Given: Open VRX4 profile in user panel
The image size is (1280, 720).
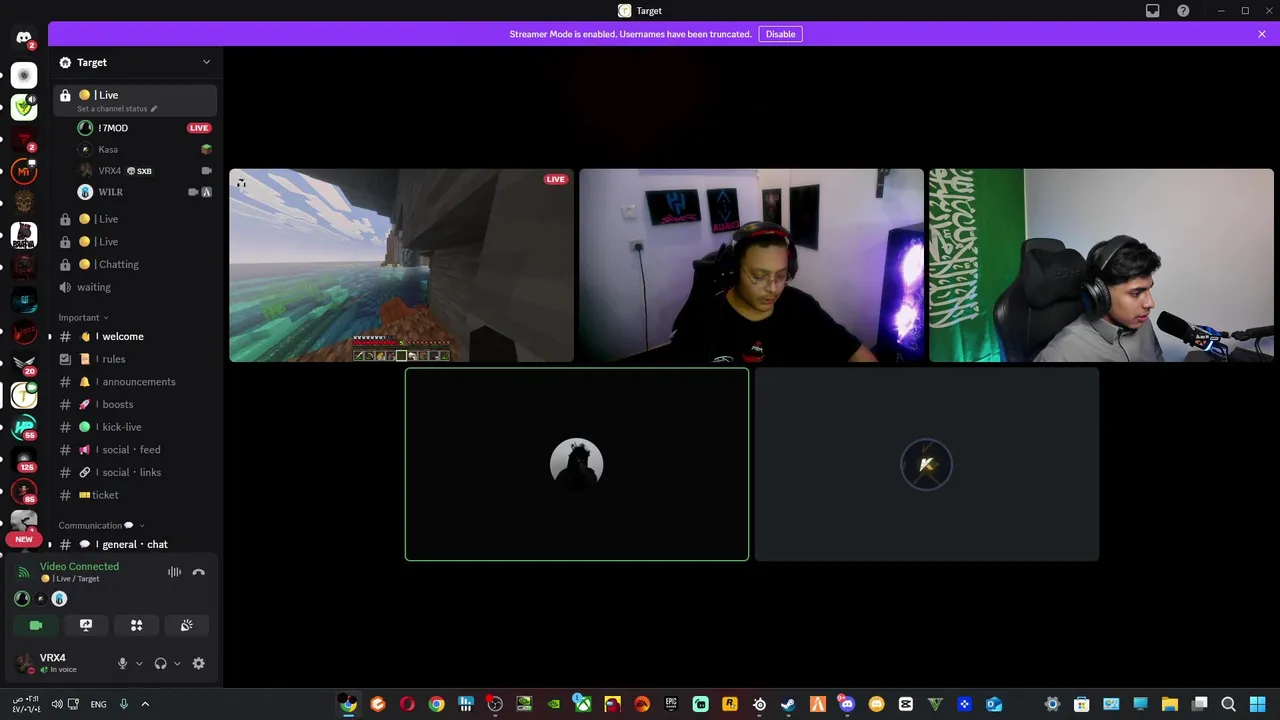Looking at the screenshot, I should click(x=60, y=663).
